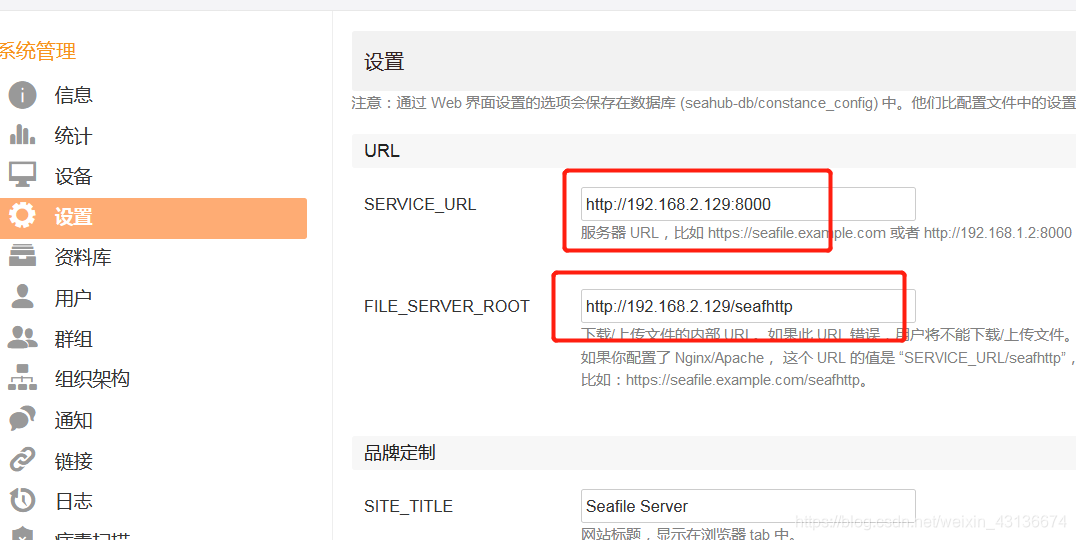Viewport: 1076px width, 540px height.
Task: Click the 系统管理 heading
Action: [37, 51]
